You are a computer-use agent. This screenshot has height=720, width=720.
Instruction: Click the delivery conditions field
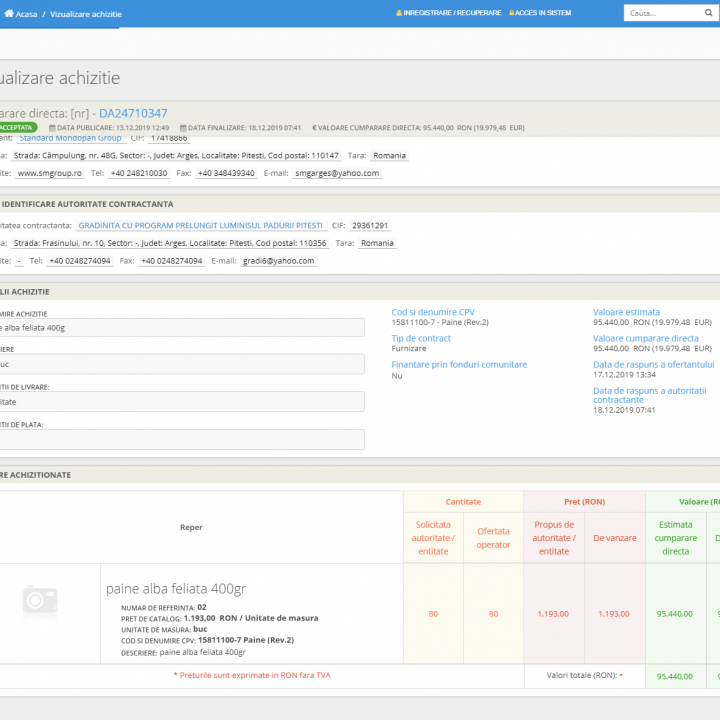point(182,402)
